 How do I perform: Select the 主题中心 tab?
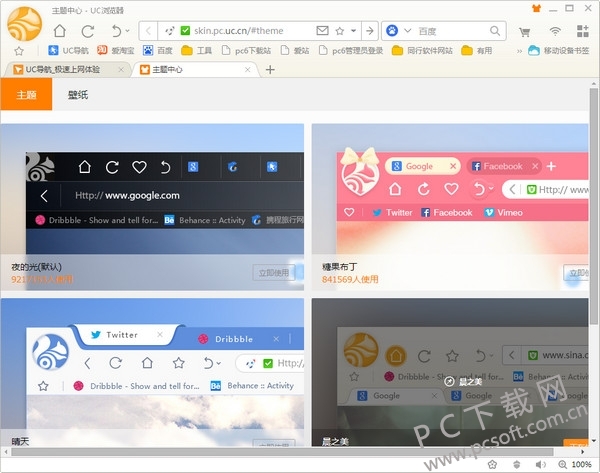coord(195,69)
